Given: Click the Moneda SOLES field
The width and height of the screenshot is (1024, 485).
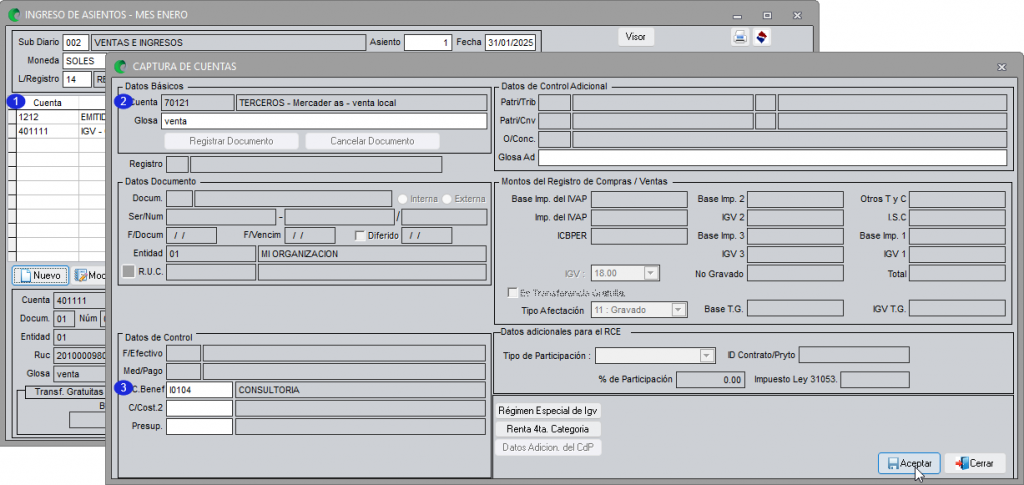Looking at the screenshot, I should click(85, 61).
